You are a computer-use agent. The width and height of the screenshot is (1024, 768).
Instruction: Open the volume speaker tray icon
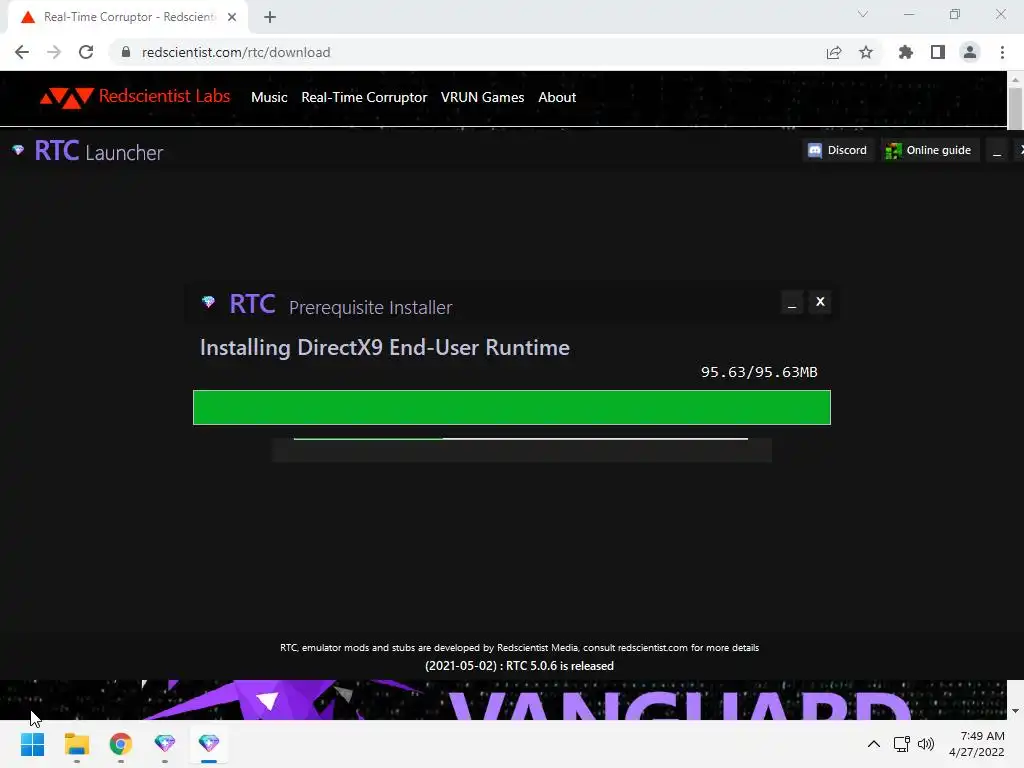tap(926, 744)
